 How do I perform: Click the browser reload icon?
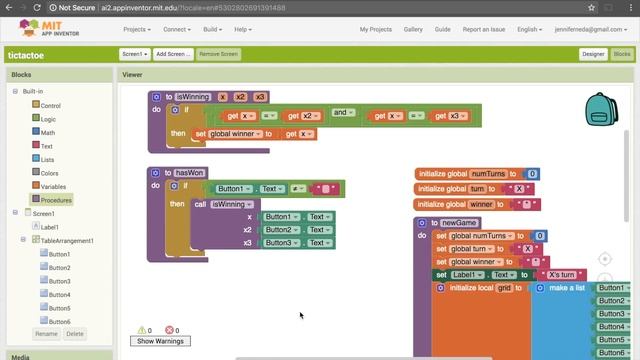click(37, 7)
